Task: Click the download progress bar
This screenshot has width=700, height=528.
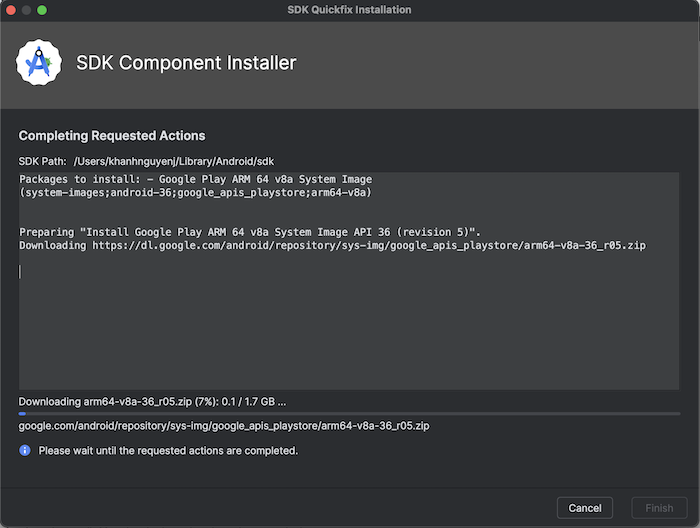Action: [349, 414]
